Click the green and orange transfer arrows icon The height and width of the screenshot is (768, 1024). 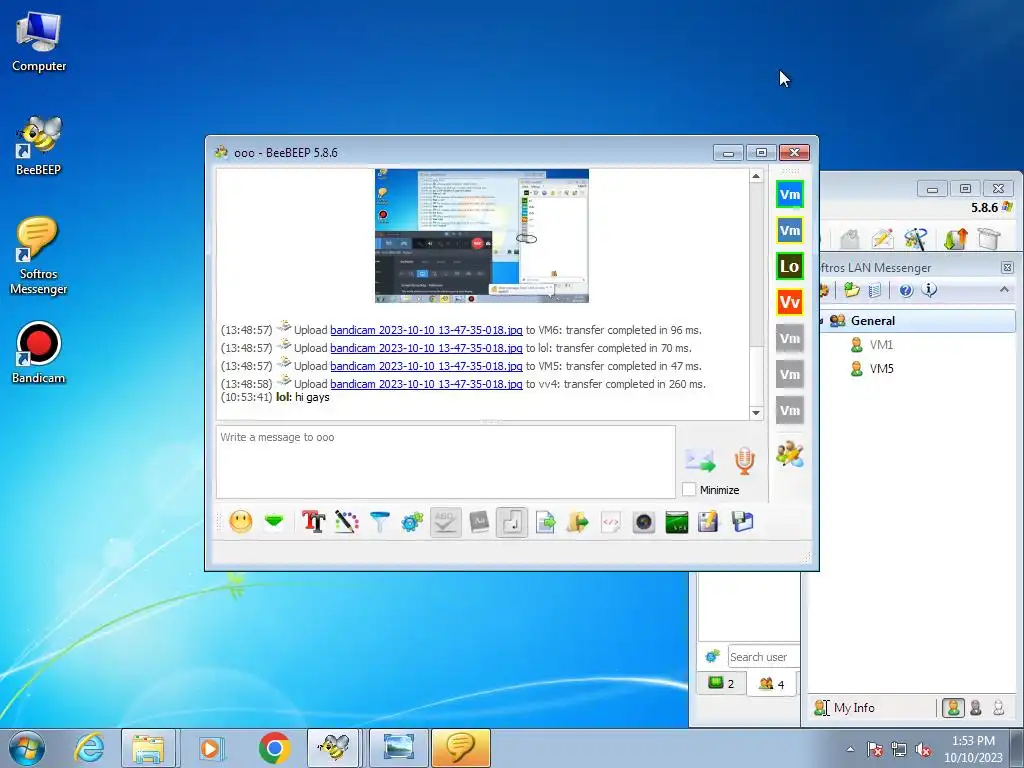955,239
